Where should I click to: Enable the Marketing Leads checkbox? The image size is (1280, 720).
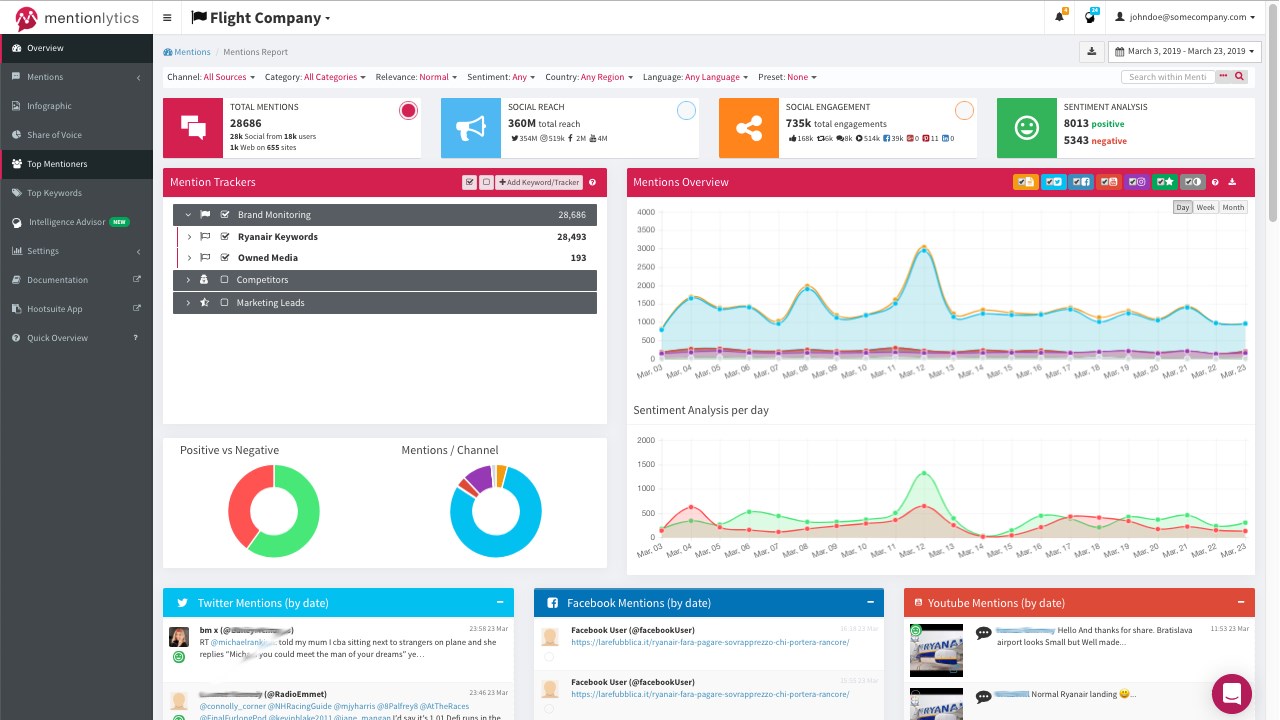(x=225, y=302)
